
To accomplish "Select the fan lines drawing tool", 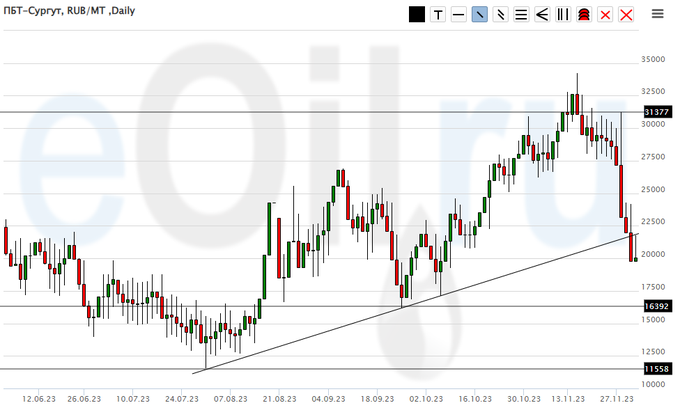I will point(542,14).
